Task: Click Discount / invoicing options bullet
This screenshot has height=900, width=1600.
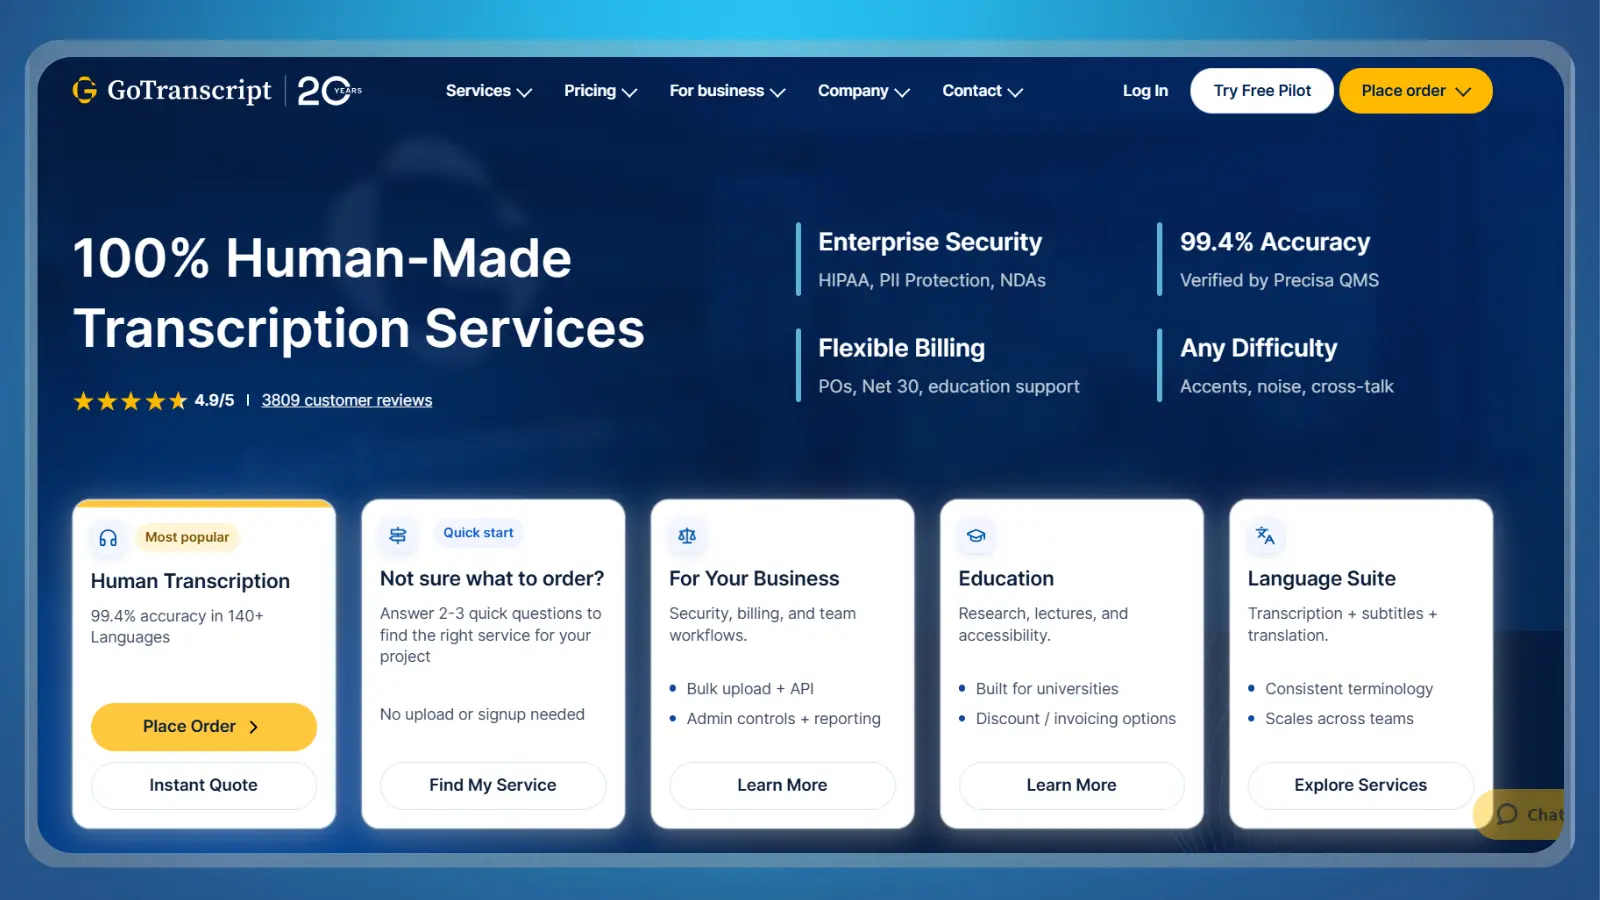Action: click(x=1075, y=719)
